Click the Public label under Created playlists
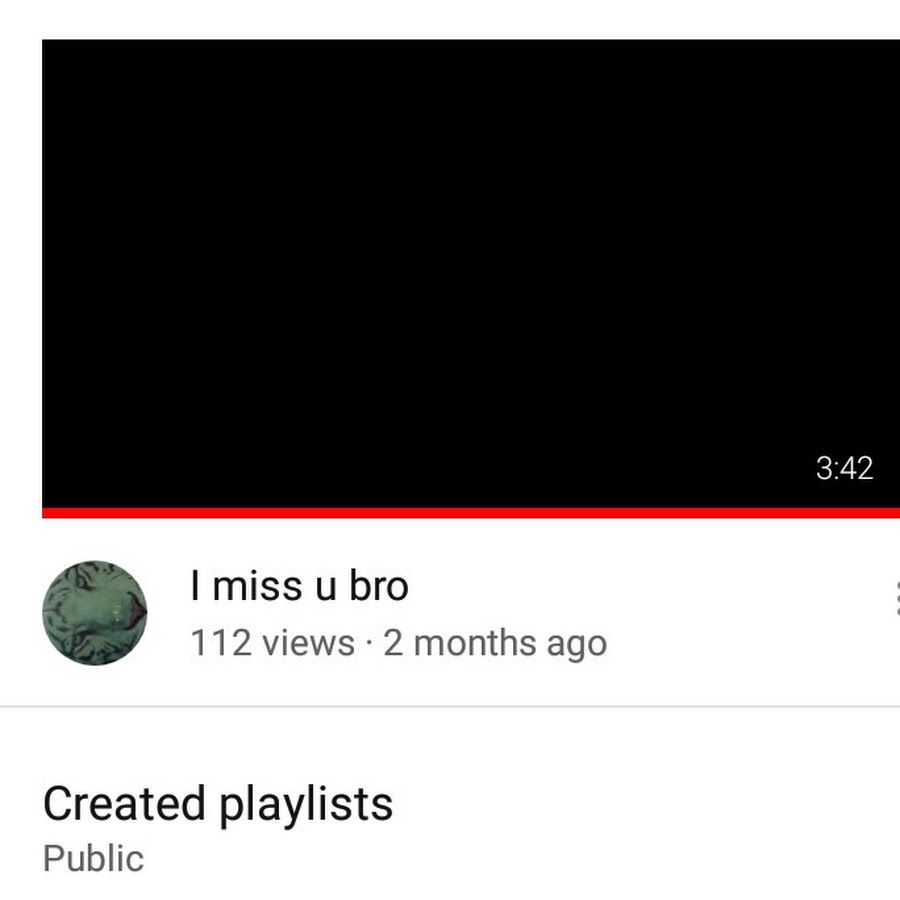Viewport: 900px width, 900px height. 93,859
